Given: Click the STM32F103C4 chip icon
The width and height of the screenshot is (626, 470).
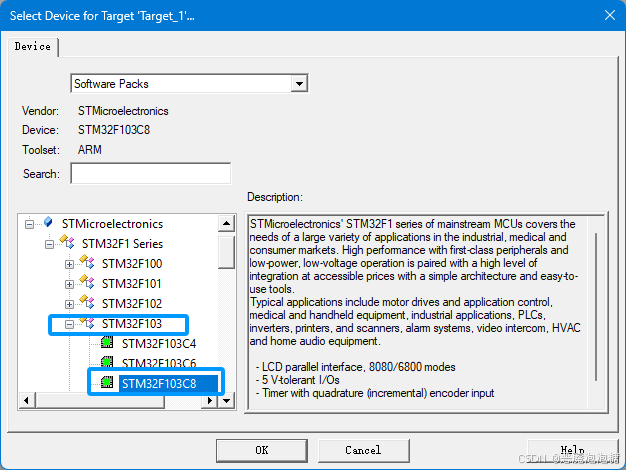Looking at the screenshot, I should [x=107, y=342].
